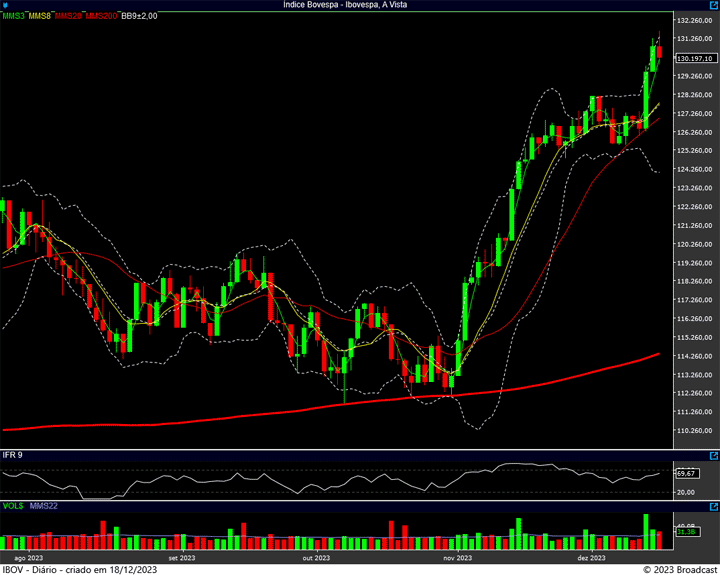Image resolution: width=720 pixels, height=575 pixels.
Task: Click the VOL$ volume label
Action: (x=13, y=507)
